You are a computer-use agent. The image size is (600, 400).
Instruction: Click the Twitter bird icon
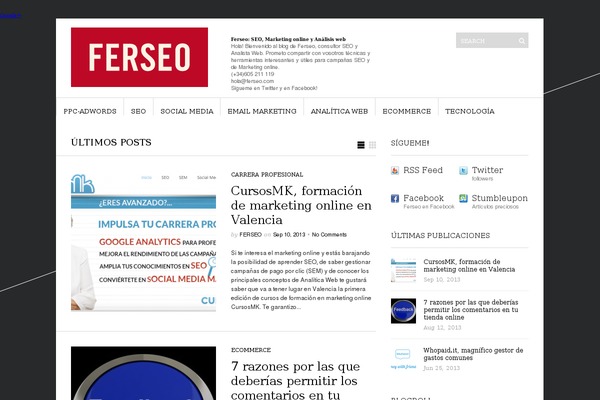click(463, 170)
